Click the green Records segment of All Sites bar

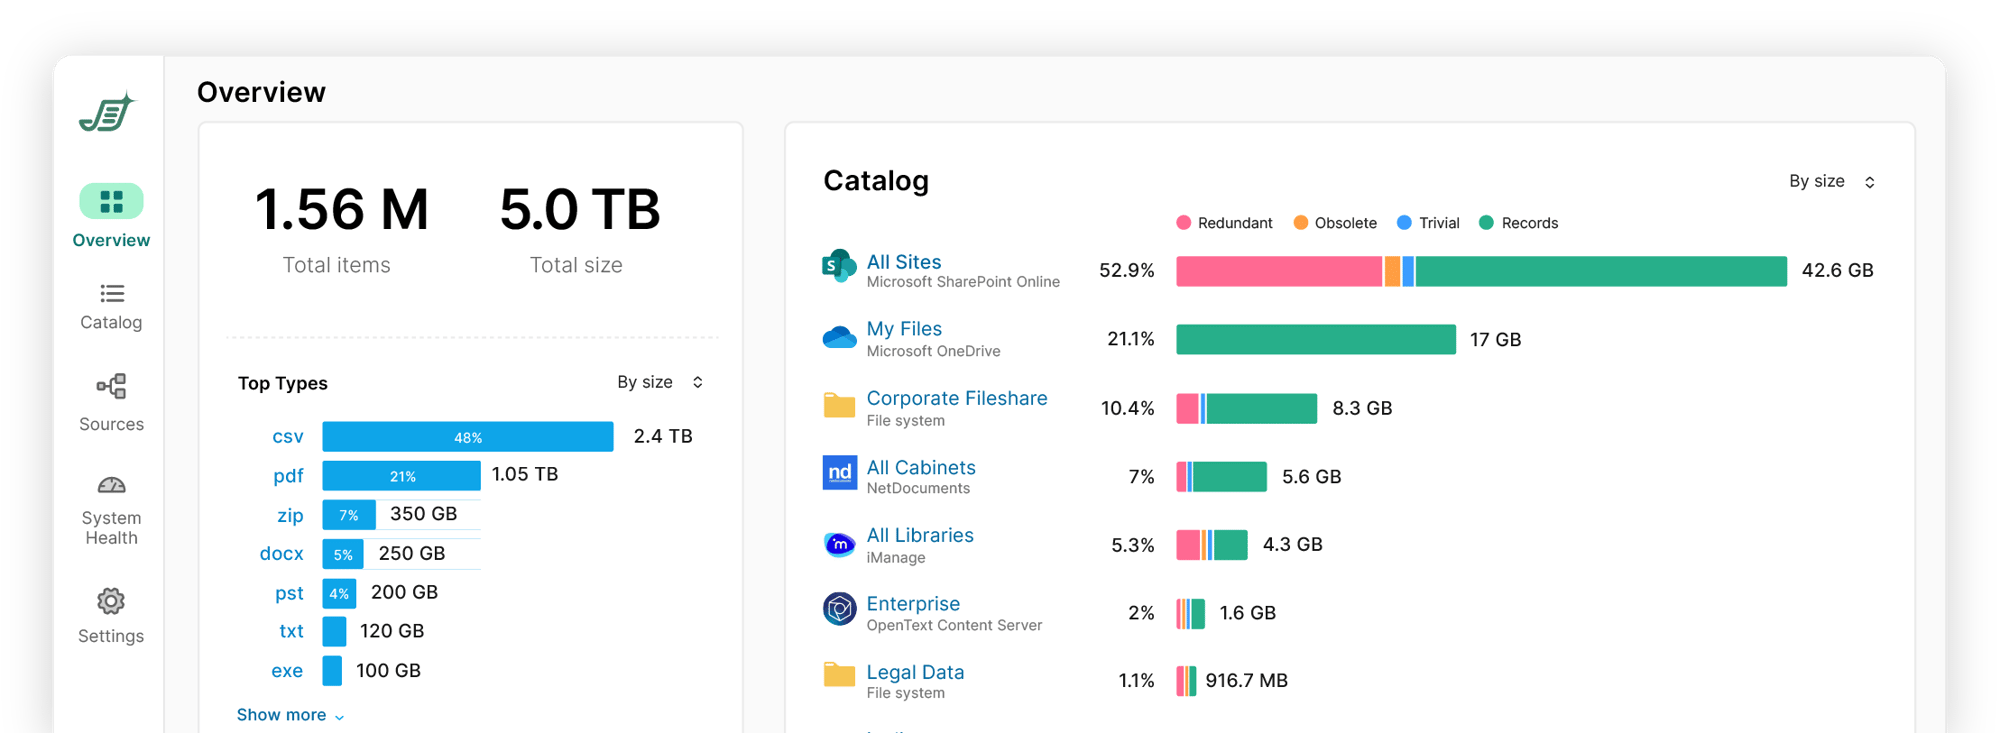pyautogui.click(x=1601, y=271)
